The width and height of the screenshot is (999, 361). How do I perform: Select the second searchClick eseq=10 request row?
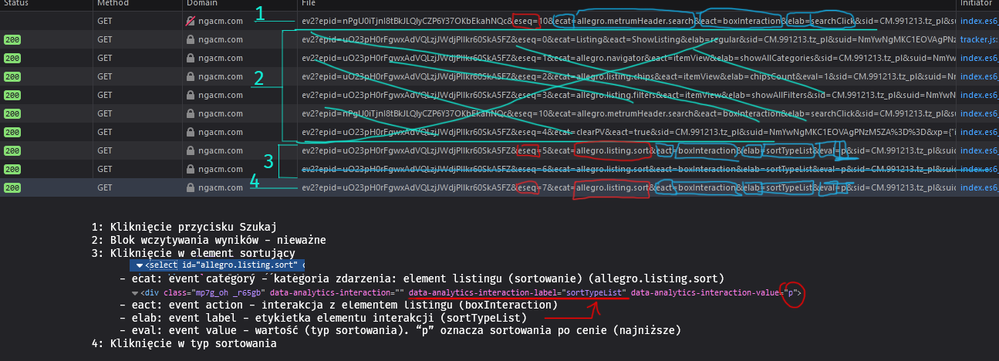pyautogui.click(x=500, y=114)
